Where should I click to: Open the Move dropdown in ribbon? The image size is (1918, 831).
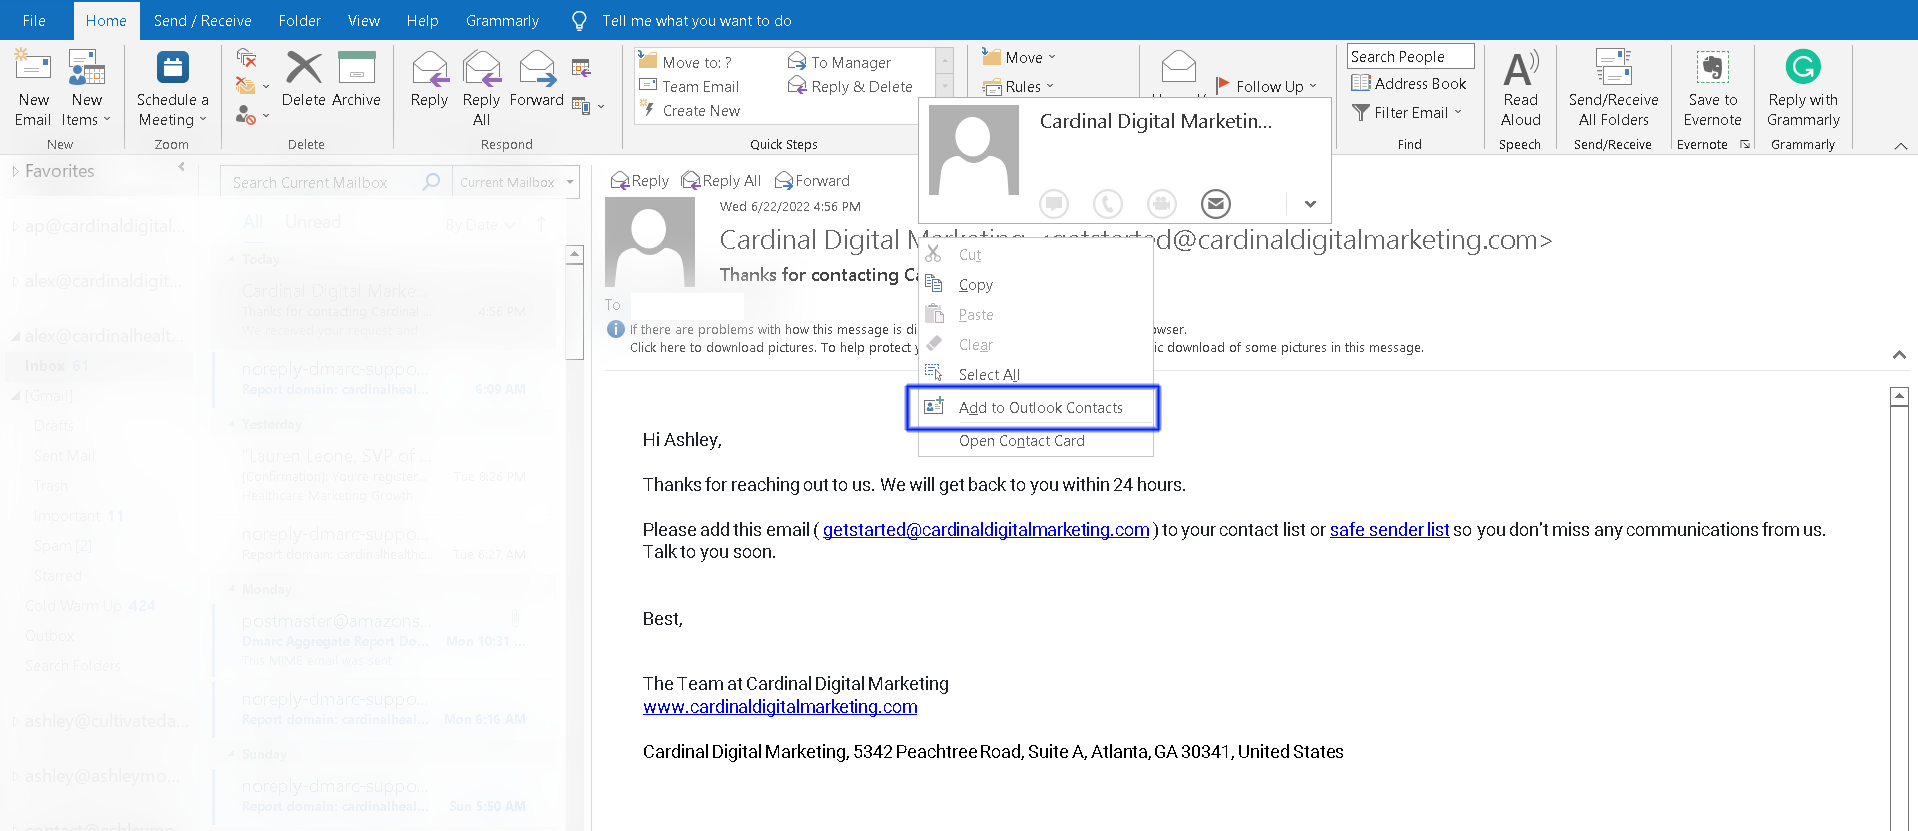tap(1019, 57)
